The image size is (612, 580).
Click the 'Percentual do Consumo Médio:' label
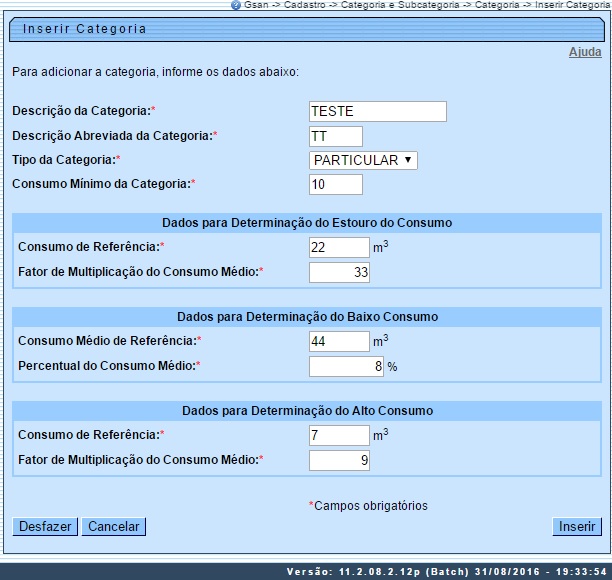(109, 366)
